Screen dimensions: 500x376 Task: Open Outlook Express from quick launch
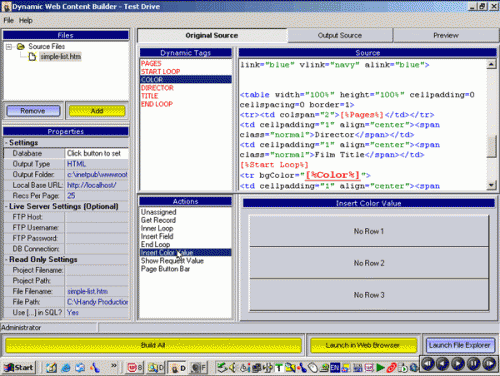point(80,368)
